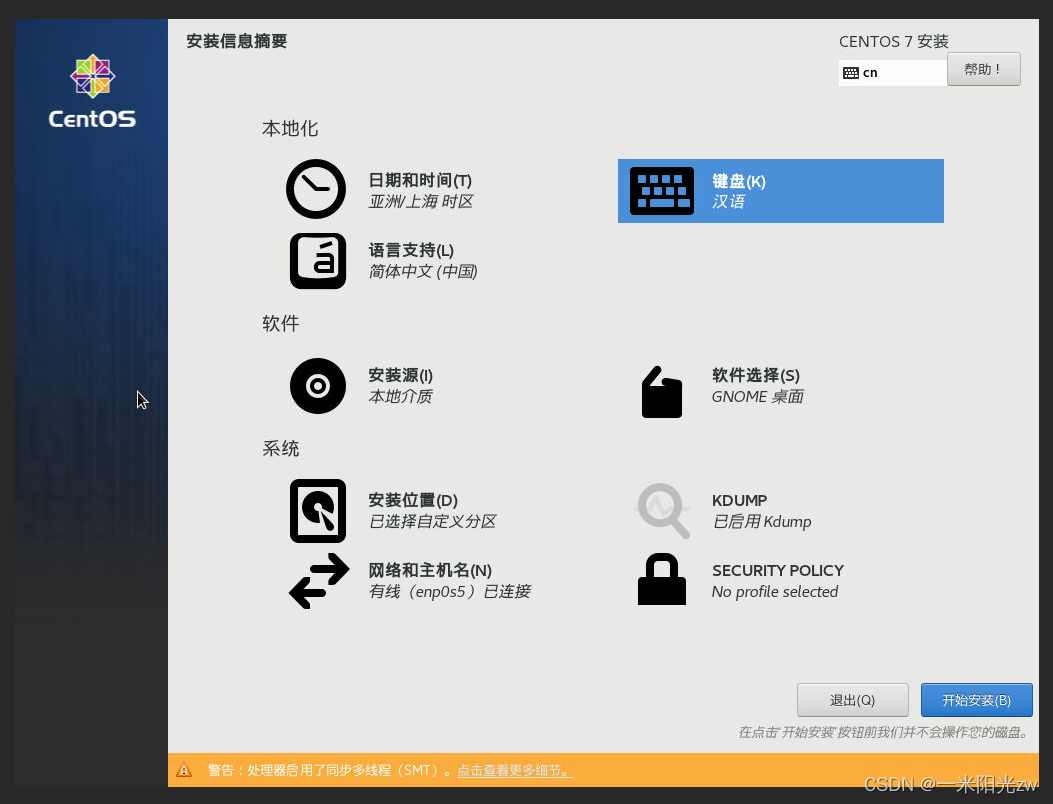Click the 已选择自定义分区 partition status text
The width and height of the screenshot is (1053, 804).
click(432, 521)
